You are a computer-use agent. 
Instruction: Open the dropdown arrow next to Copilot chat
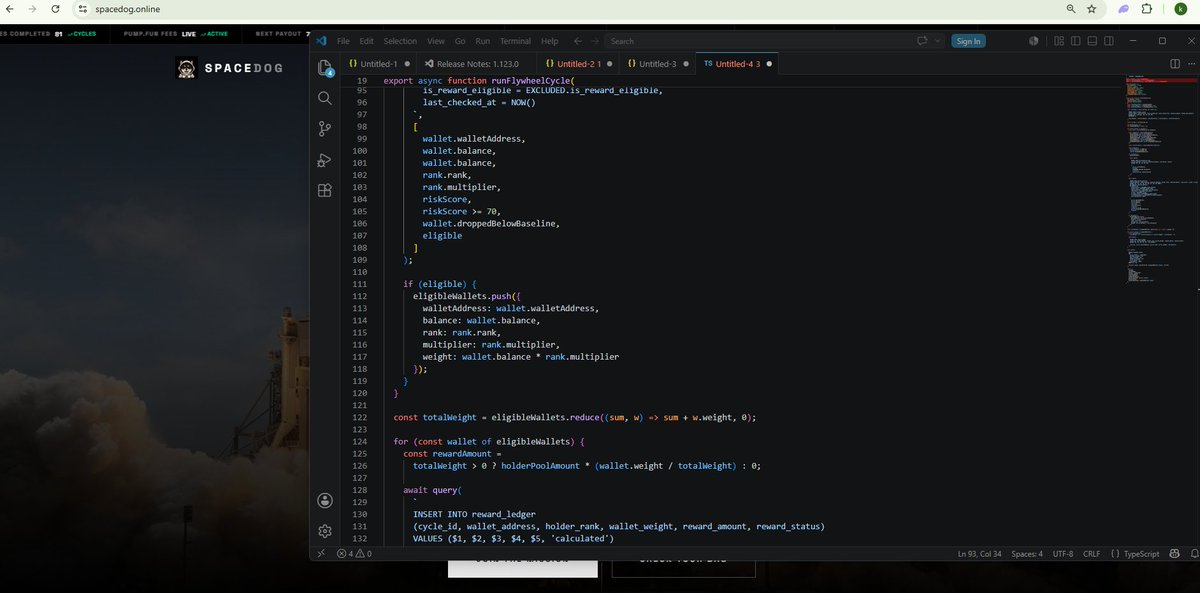(x=937, y=41)
